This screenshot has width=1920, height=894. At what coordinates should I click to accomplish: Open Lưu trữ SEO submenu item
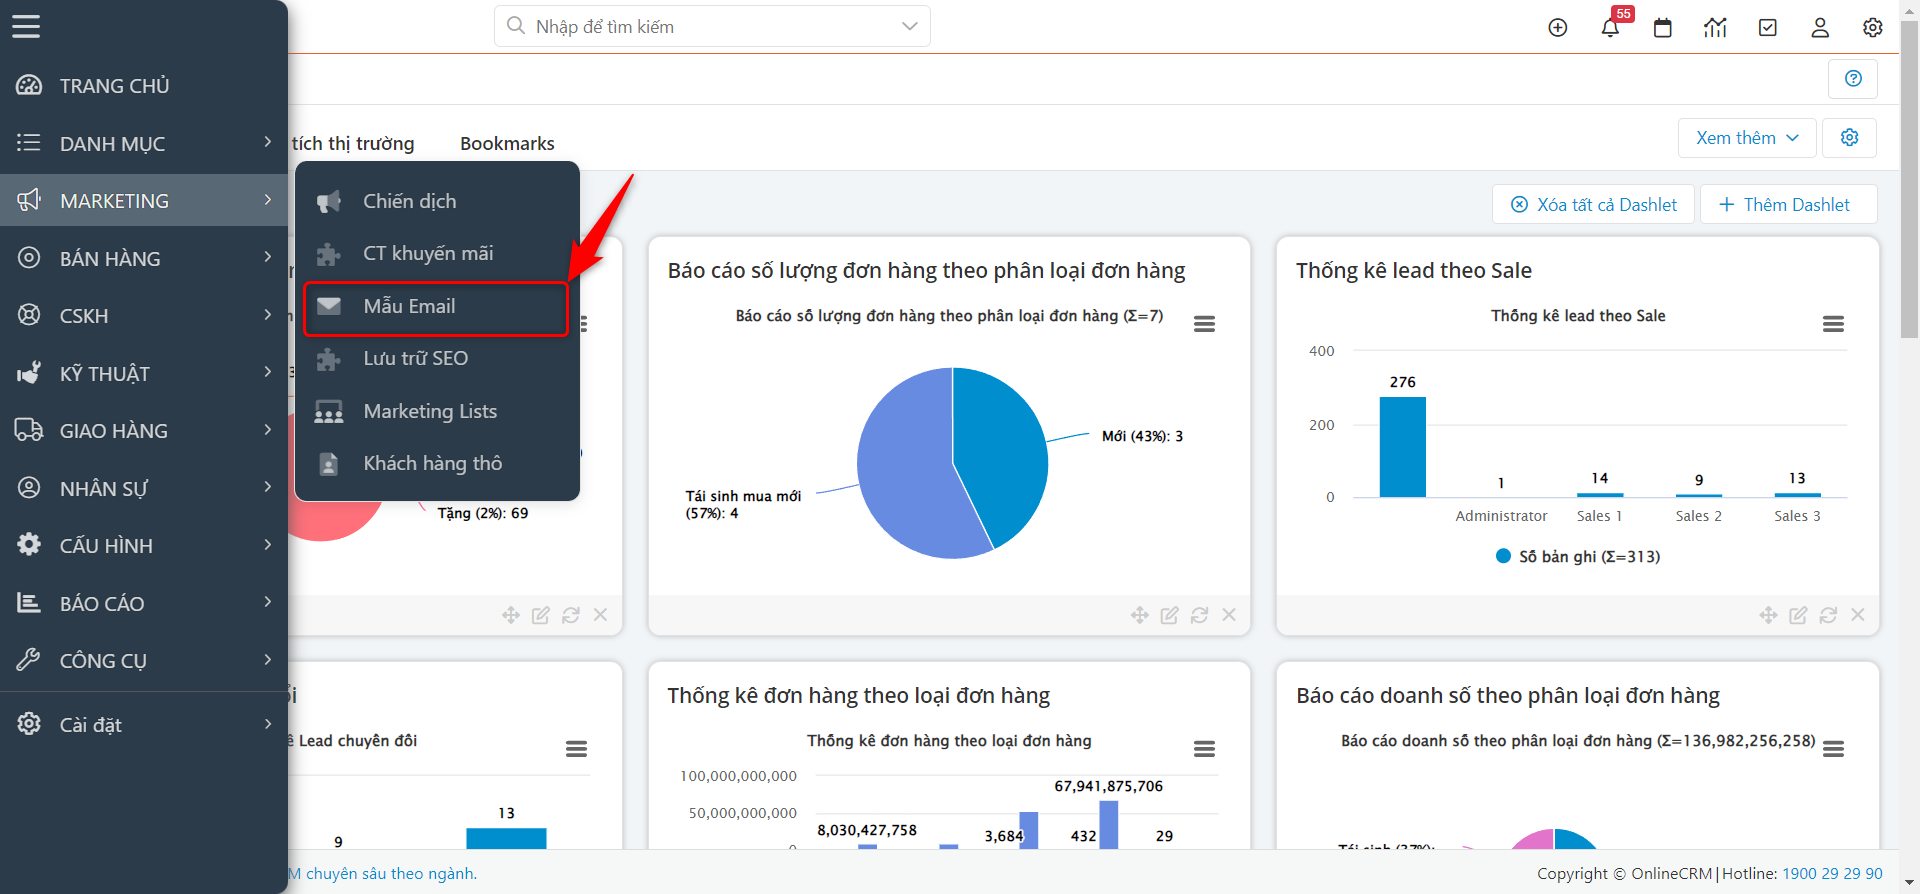click(x=437, y=358)
